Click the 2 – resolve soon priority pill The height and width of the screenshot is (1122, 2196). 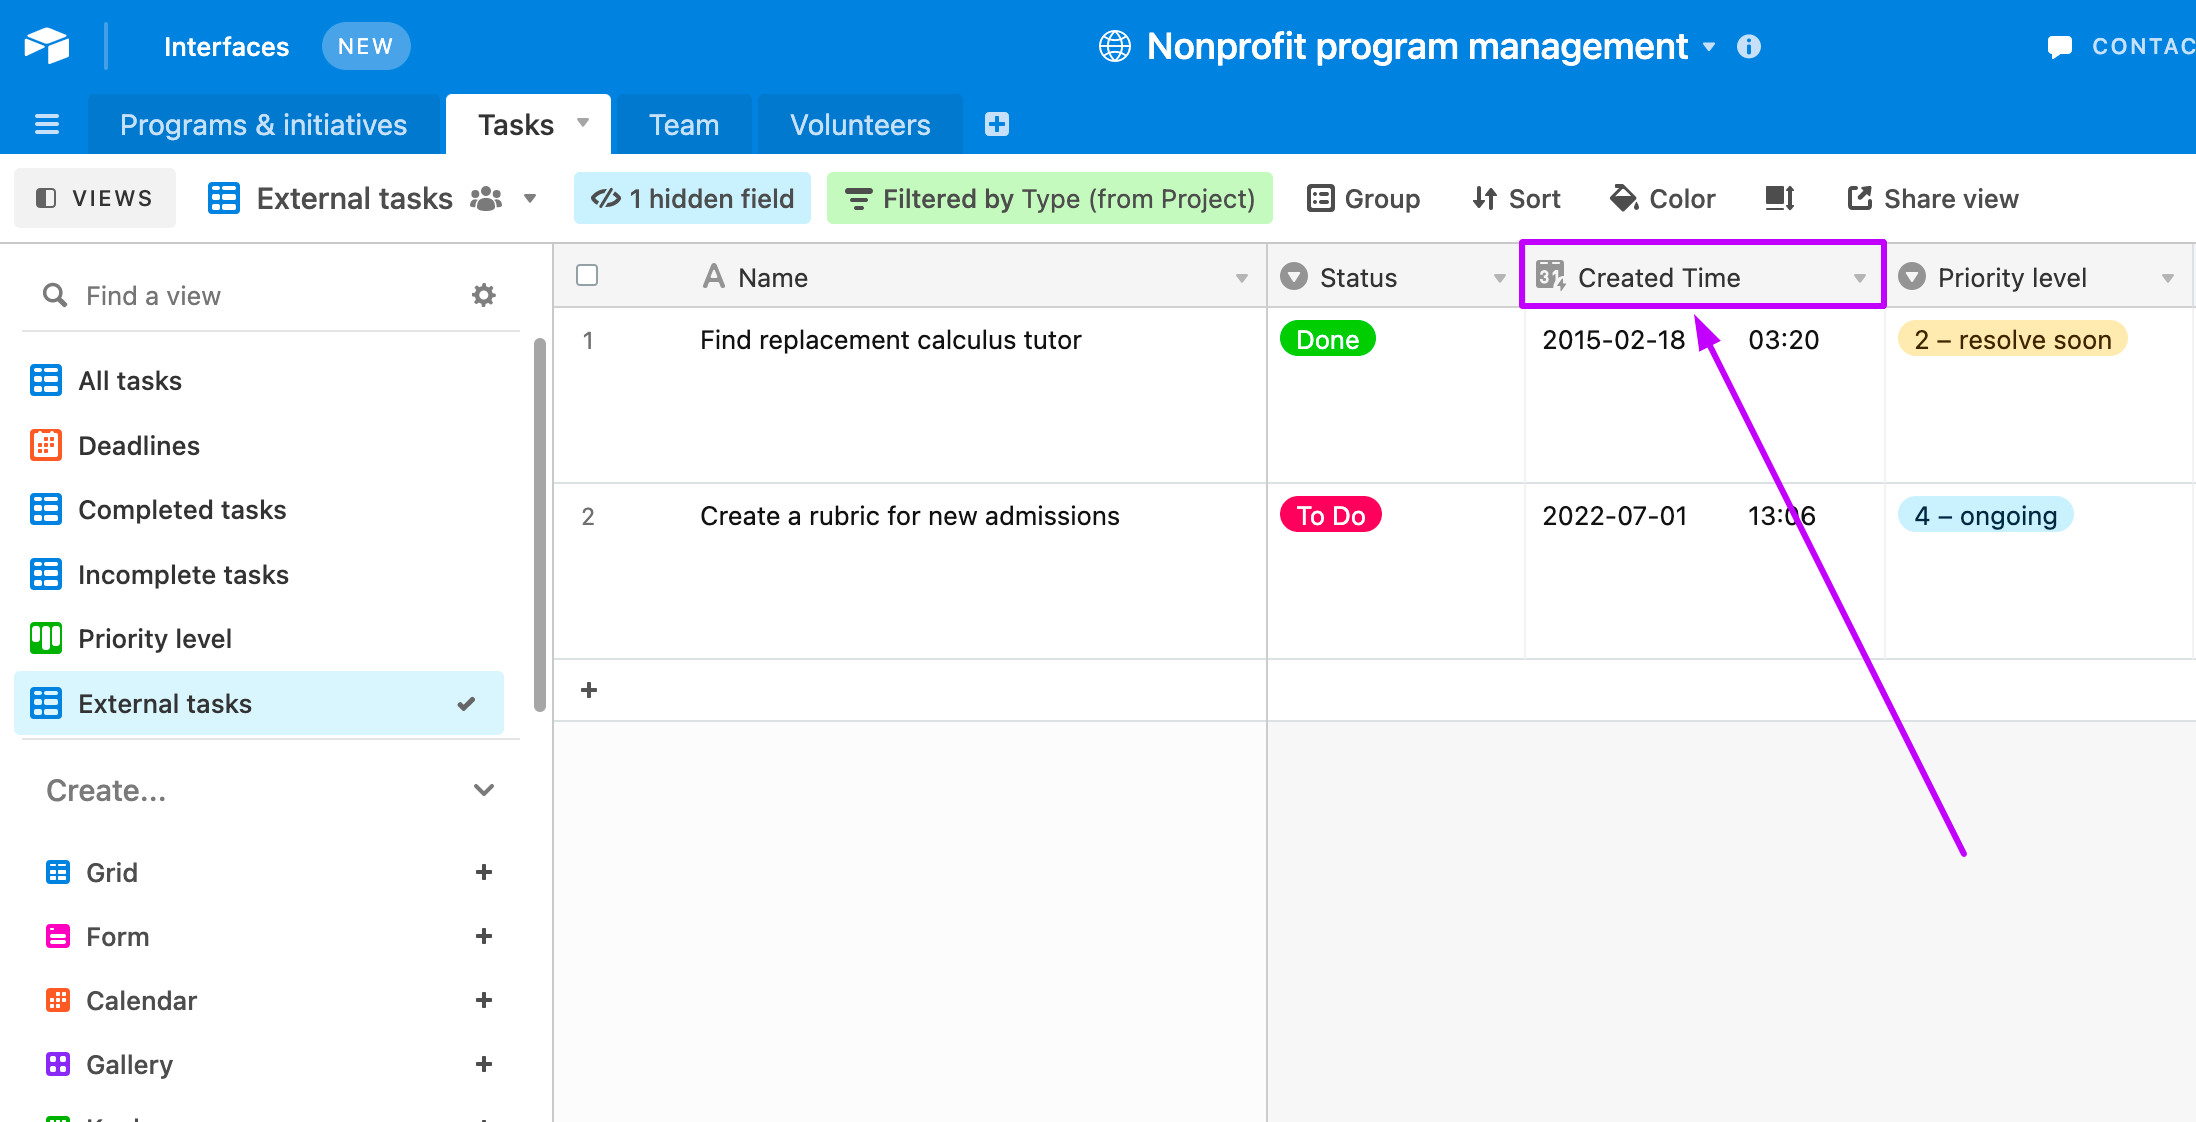pyautogui.click(x=2012, y=339)
